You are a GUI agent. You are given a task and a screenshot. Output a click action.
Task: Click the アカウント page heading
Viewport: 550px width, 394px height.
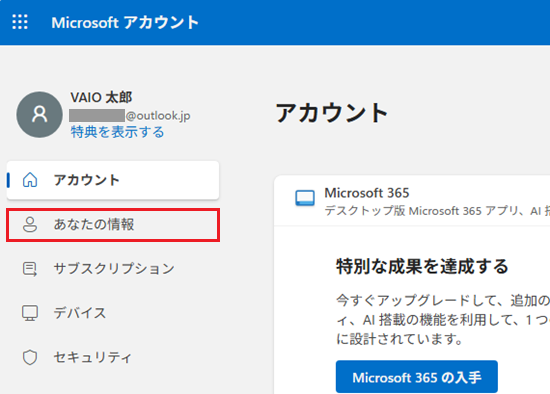[331, 113]
